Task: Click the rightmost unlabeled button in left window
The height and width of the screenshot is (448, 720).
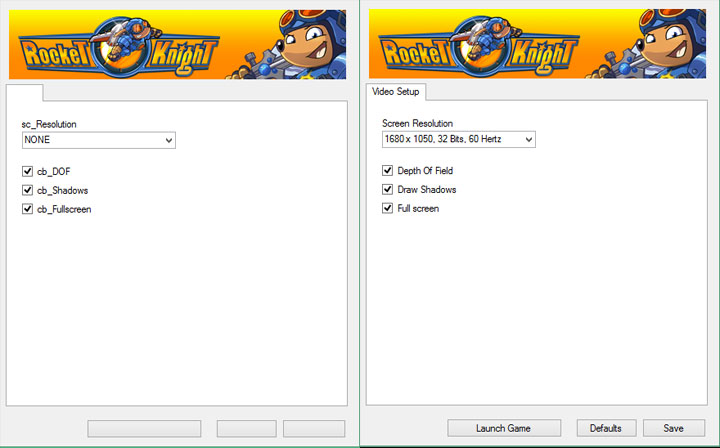Action: [313, 428]
